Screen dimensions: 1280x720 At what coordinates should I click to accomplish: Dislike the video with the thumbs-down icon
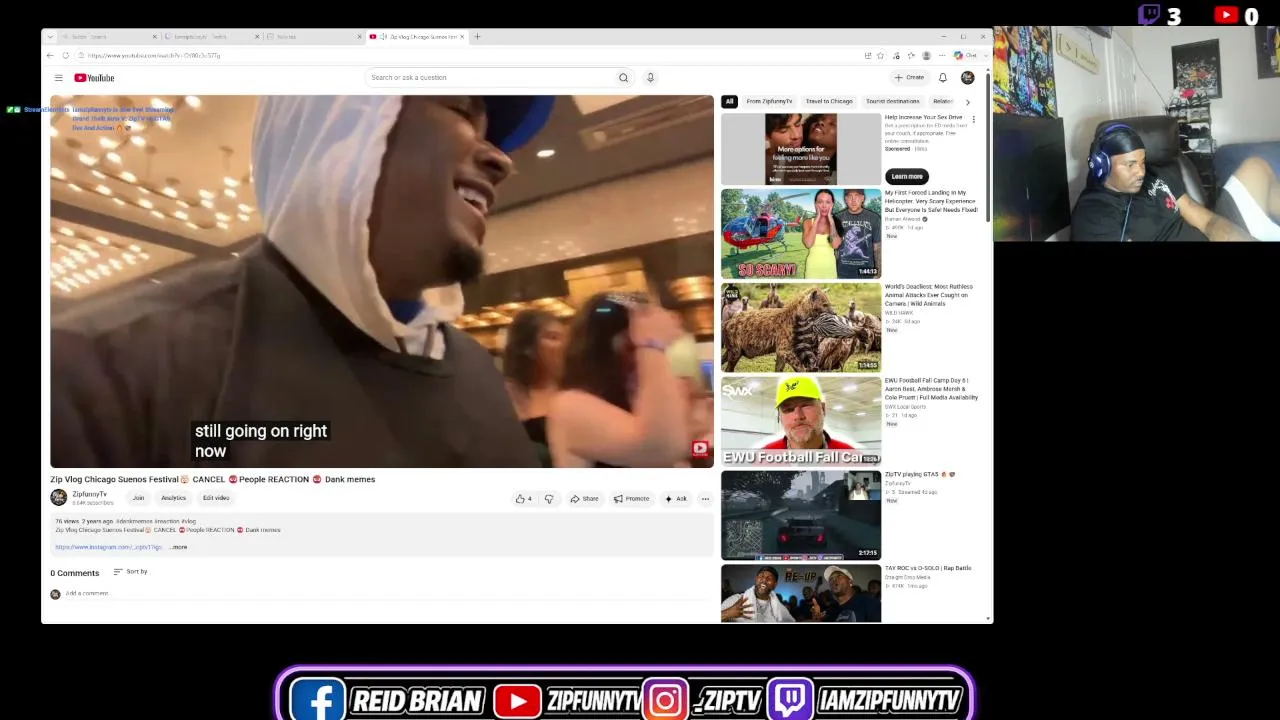coord(548,499)
